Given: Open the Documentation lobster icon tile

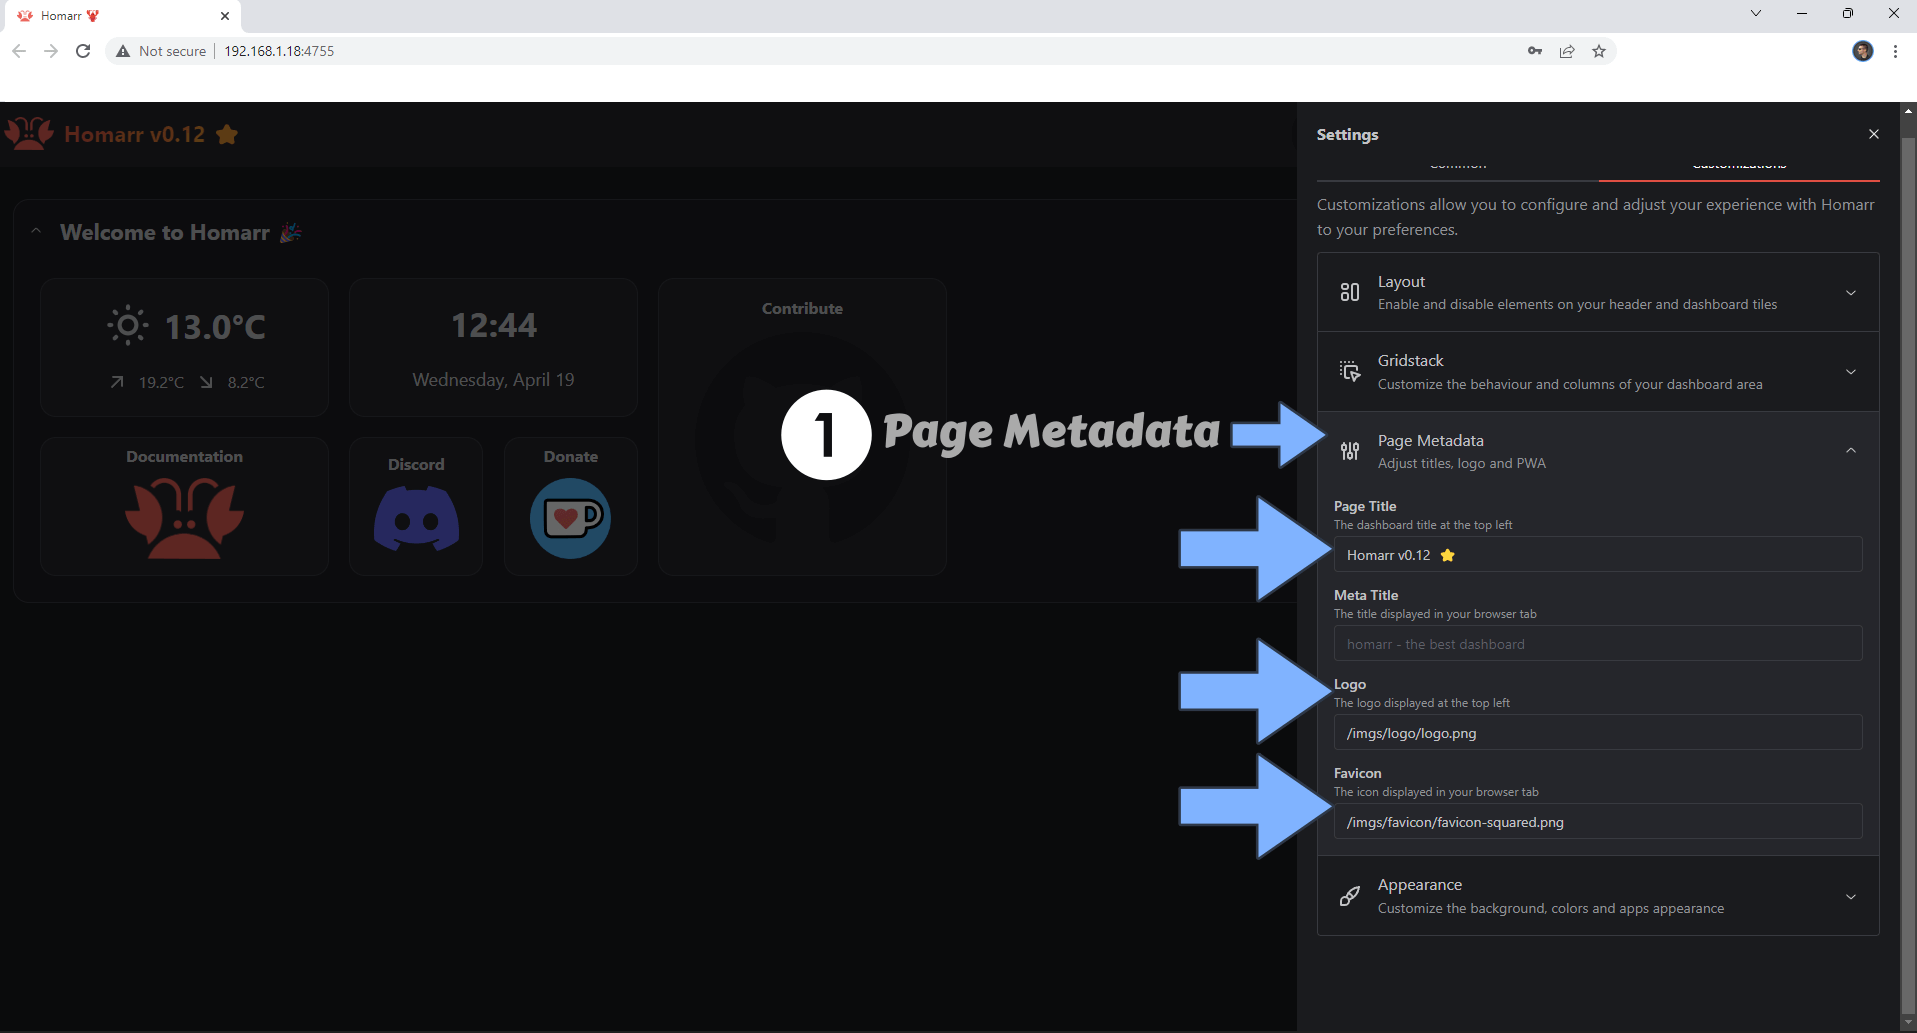Looking at the screenshot, I should [184, 517].
